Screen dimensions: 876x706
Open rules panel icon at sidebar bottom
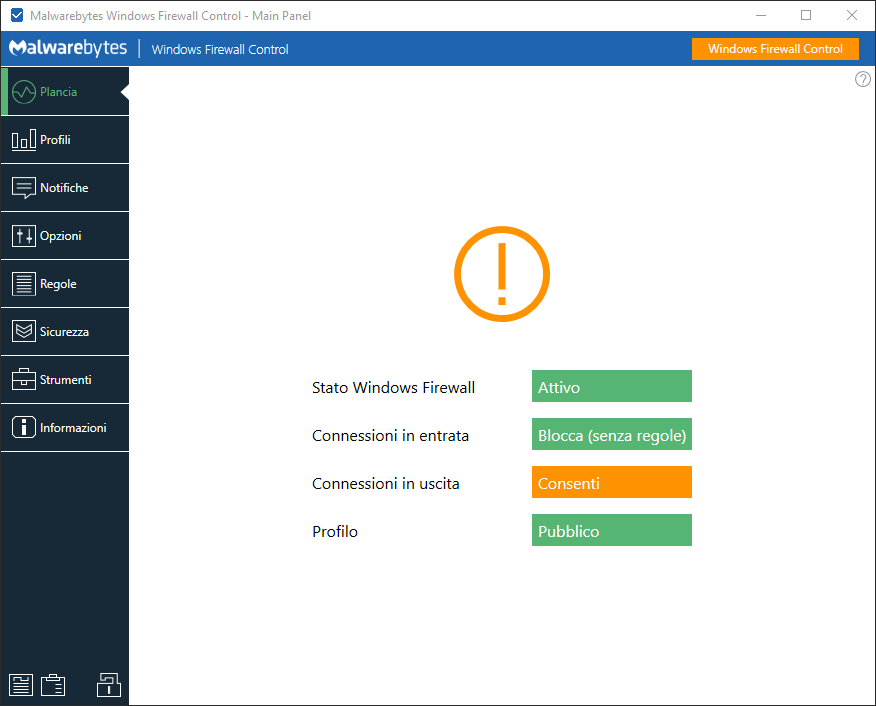[x=21, y=685]
